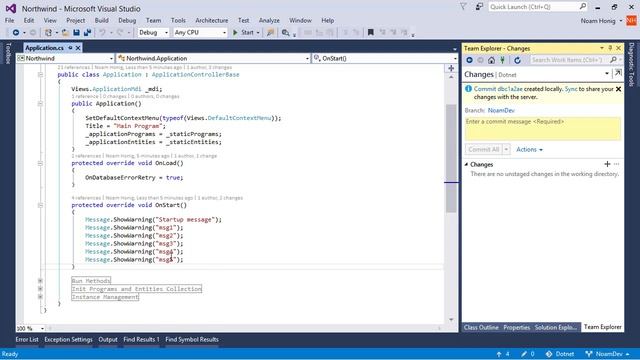The height and width of the screenshot is (360, 640).
Task: Collapse the OnLoad method region
Action: 40,163
